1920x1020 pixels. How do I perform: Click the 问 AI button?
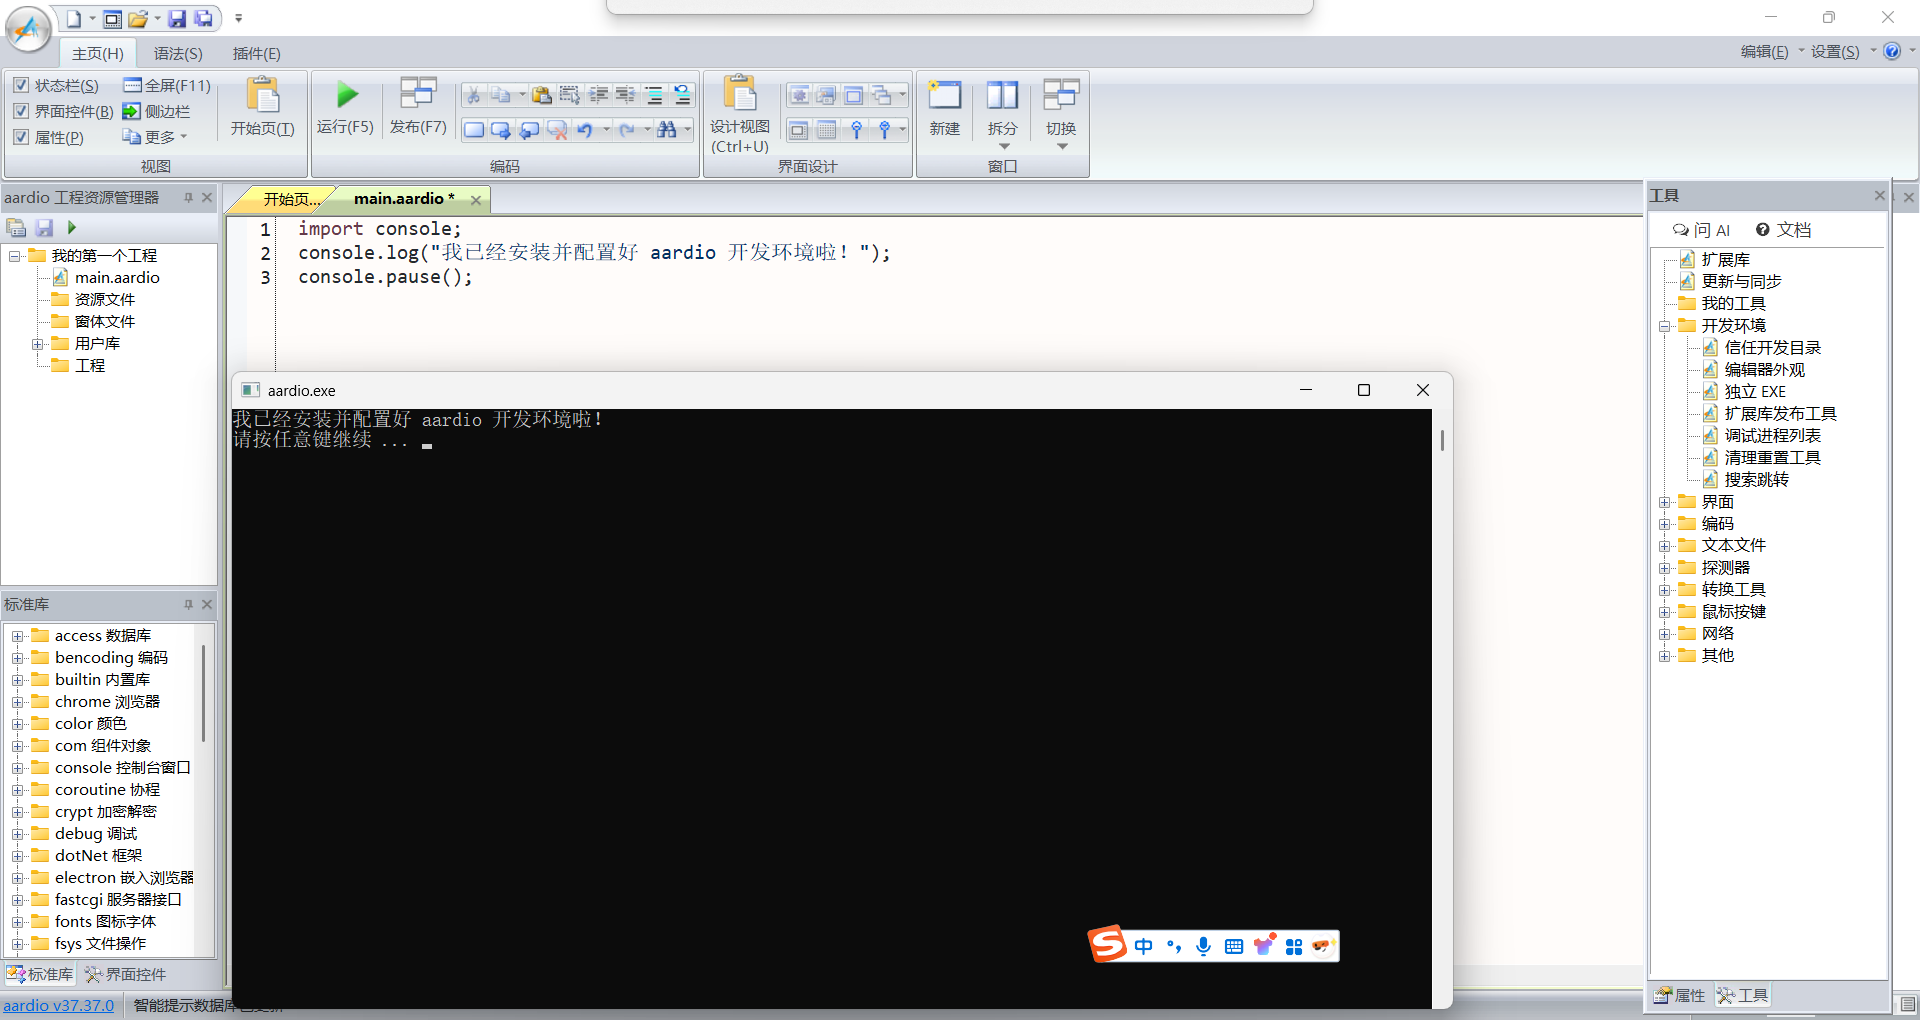coord(1701,230)
